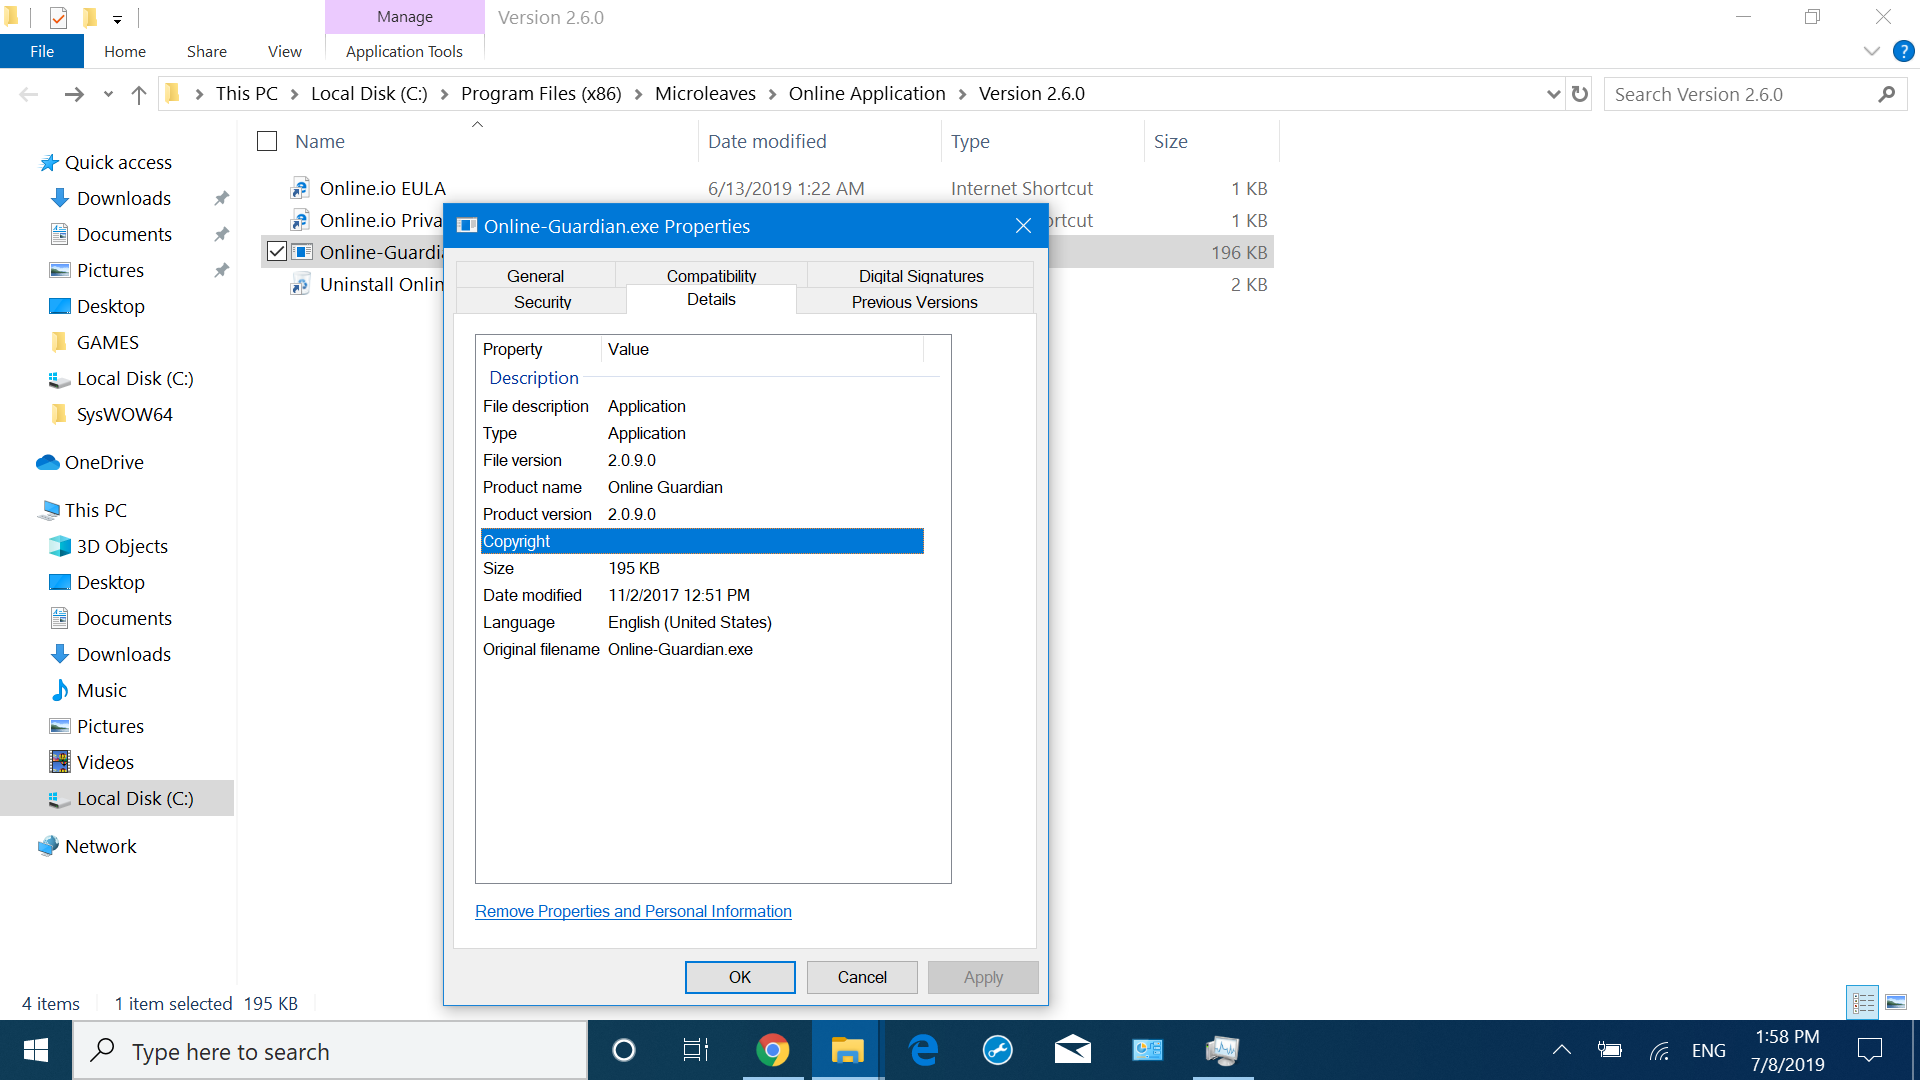Open 3D Objects under This PC
The height and width of the screenshot is (1080, 1920).
(x=122, y=546)
